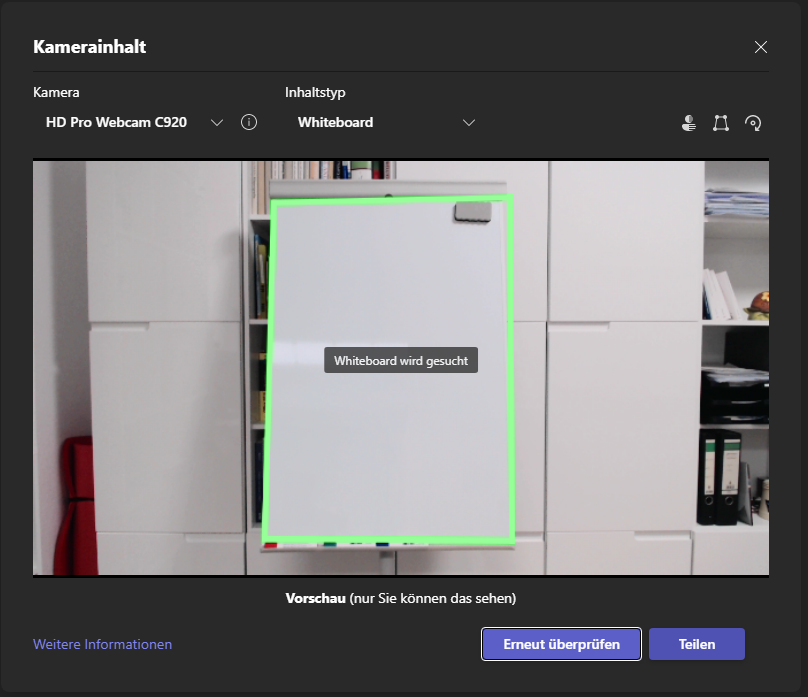The height and width of the screenshot is (697, 808).
Task: Click the eraser on the whiteboard preview
Action: click(x=471, y=212)
